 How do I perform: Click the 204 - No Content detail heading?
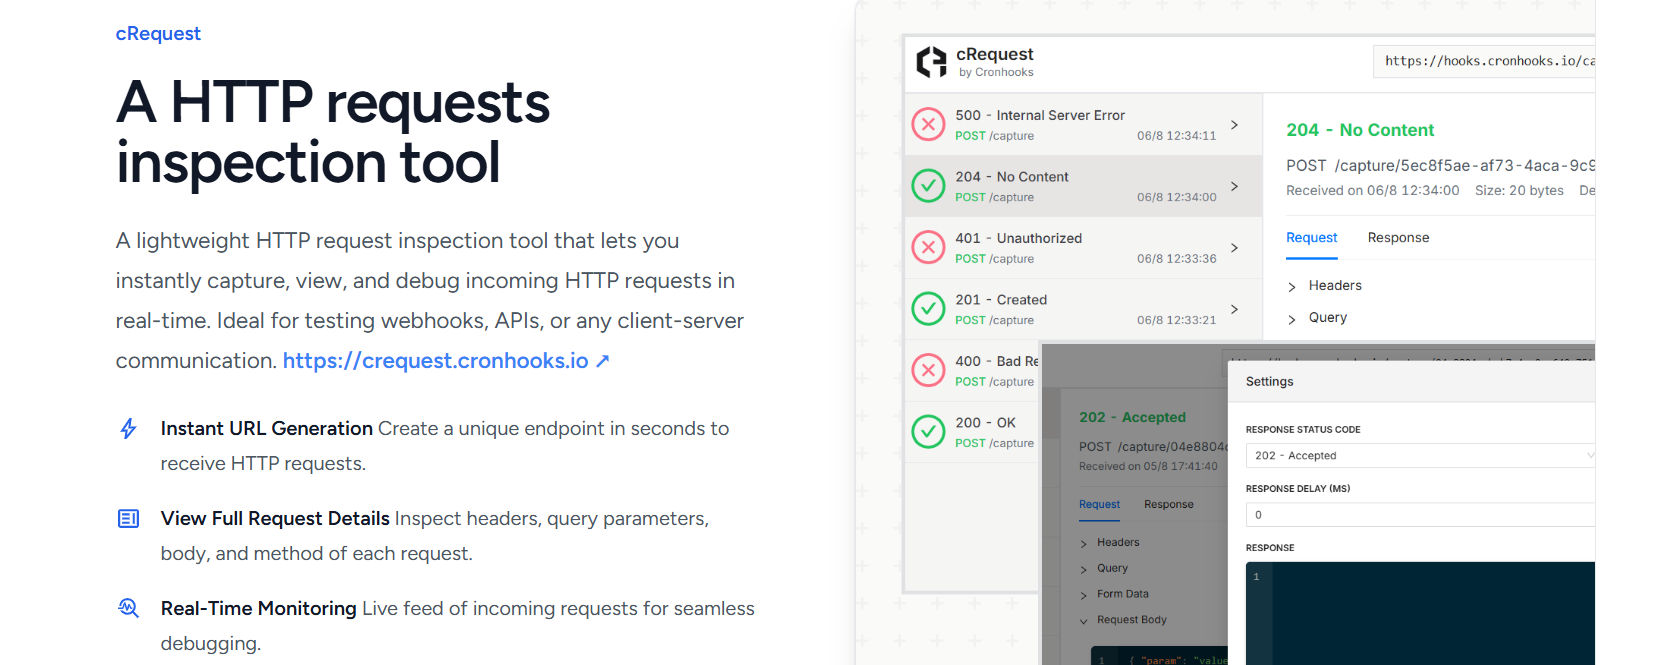pos(1360,130)
